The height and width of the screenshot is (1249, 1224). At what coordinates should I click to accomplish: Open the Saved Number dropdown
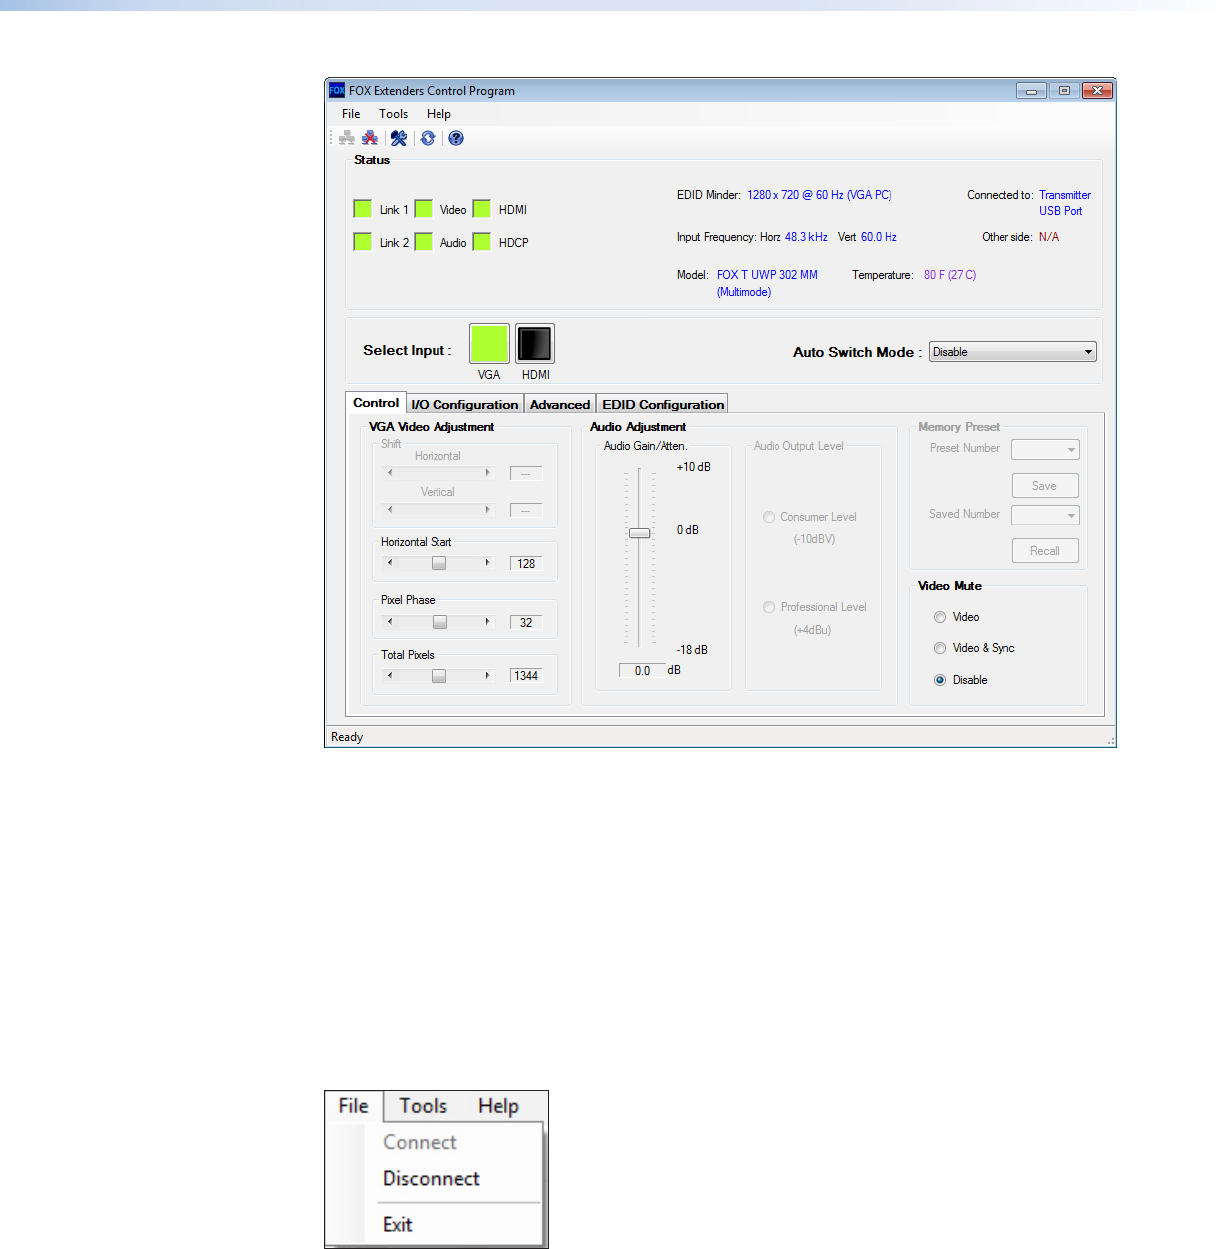(1045, 516)
